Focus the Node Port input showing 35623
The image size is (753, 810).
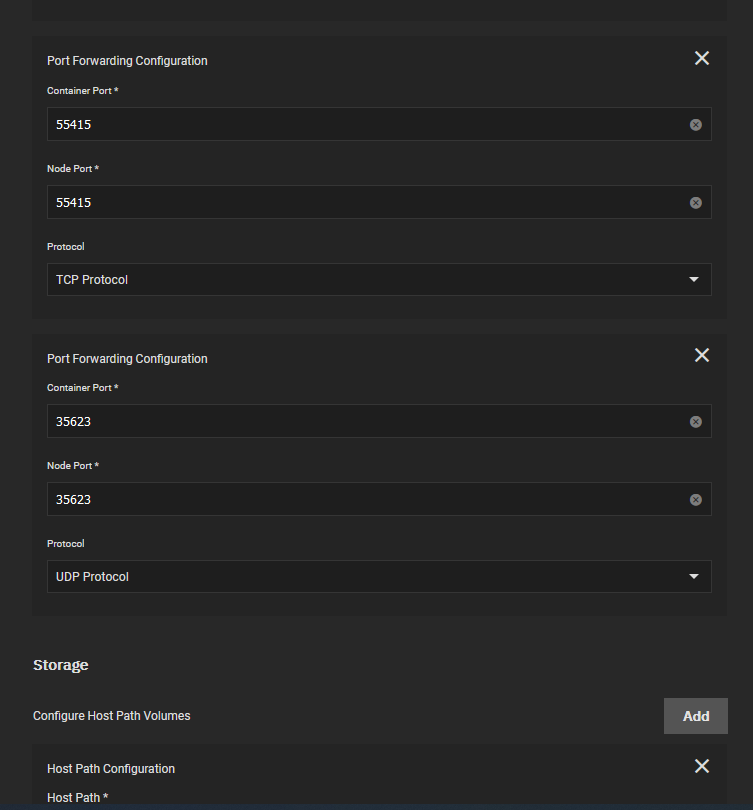click(369, 499)
